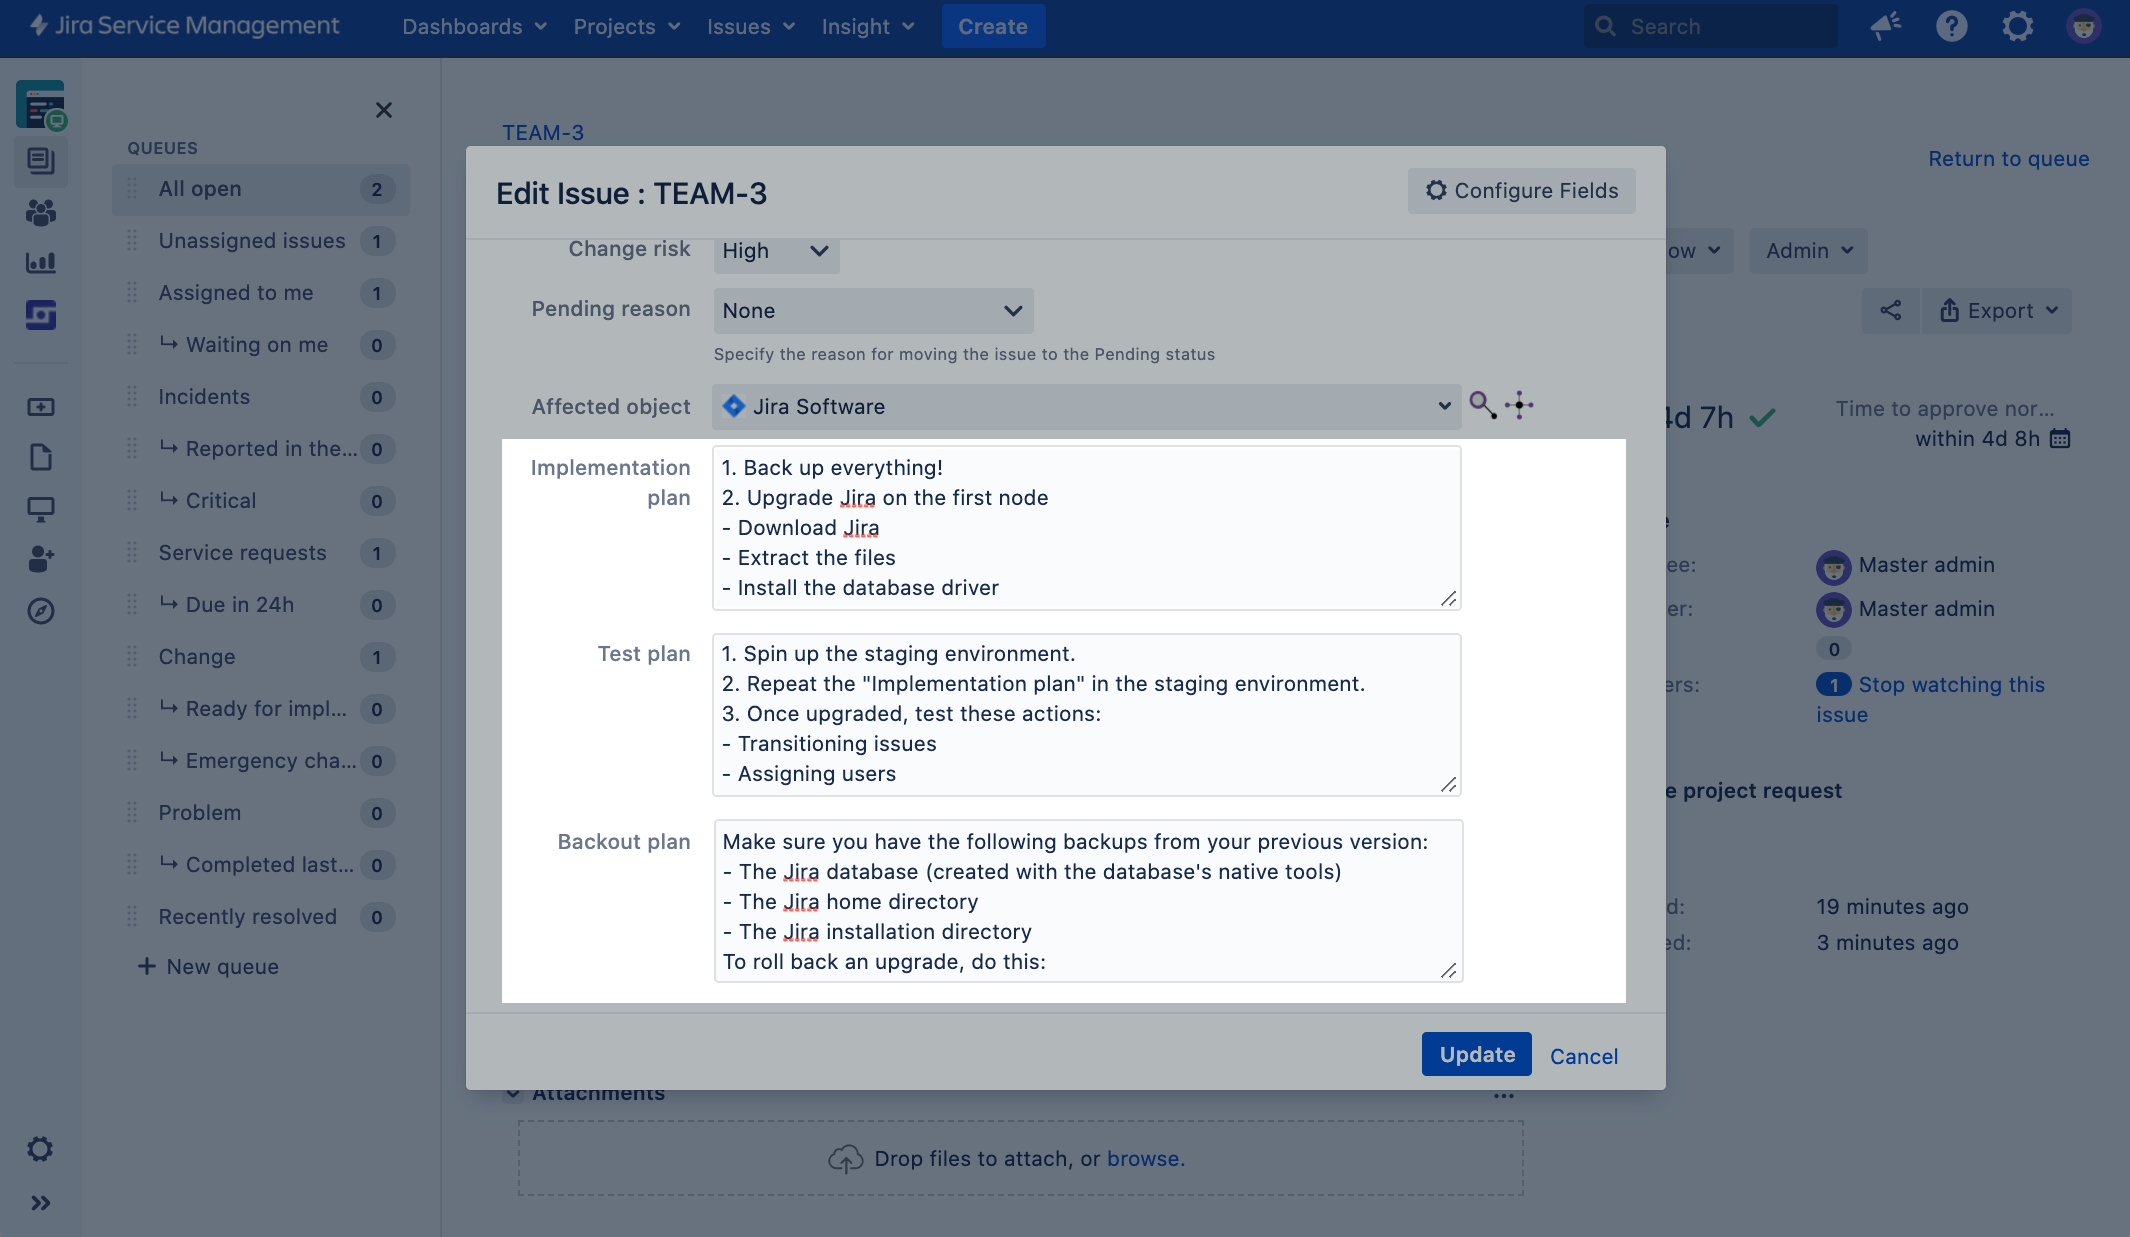Open the Change risk dropdown

pyautogui.click(x=776, y=251)
